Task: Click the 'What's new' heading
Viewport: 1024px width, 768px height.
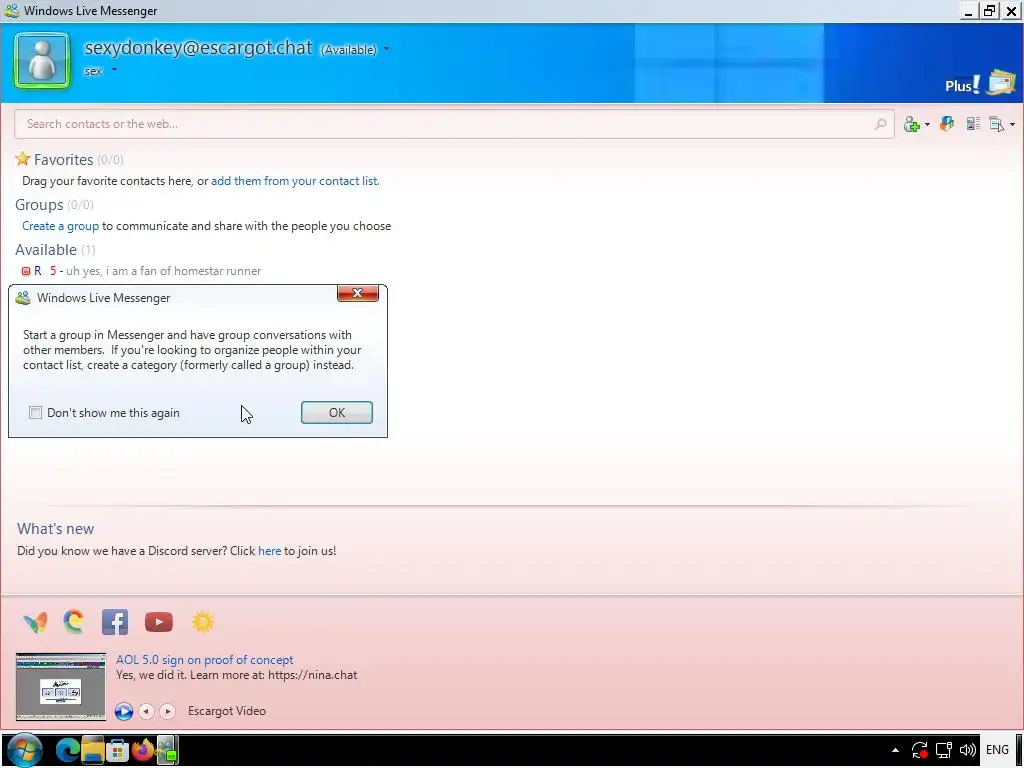Action: click(56, 528)
